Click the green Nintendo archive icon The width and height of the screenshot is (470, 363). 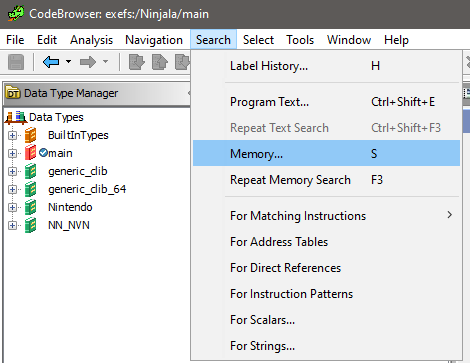pyautogui.click(x=31, y=207)
